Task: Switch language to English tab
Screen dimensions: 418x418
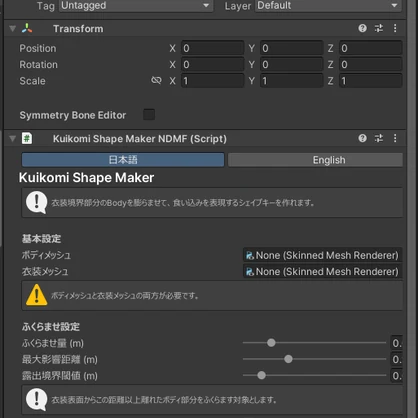Action: (315, 160)
